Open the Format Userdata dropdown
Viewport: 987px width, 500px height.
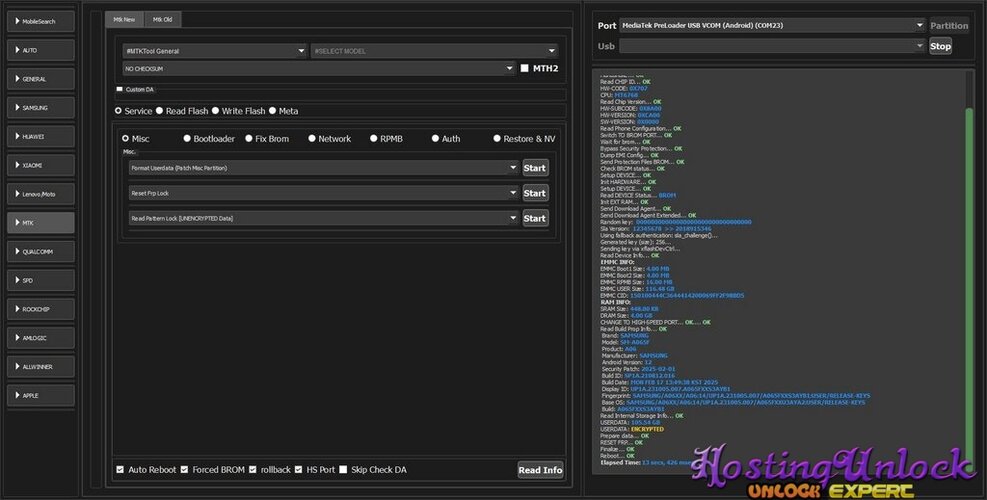point(324,168)
